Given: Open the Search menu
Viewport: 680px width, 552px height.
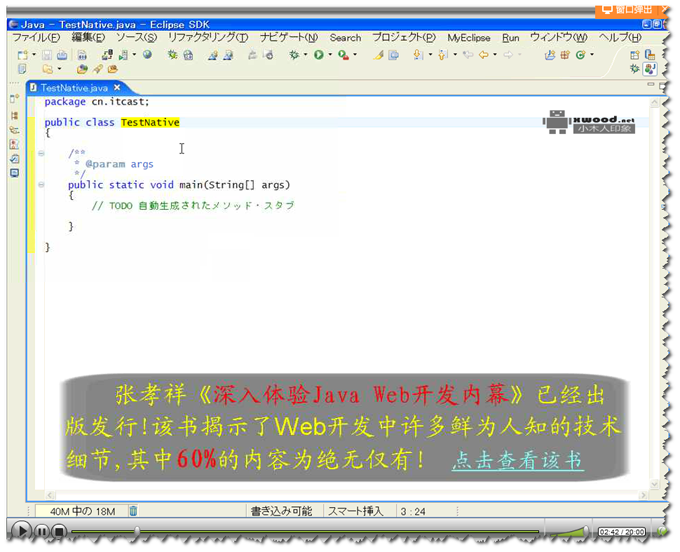Looking at the screenshot, I should (345, 38).
